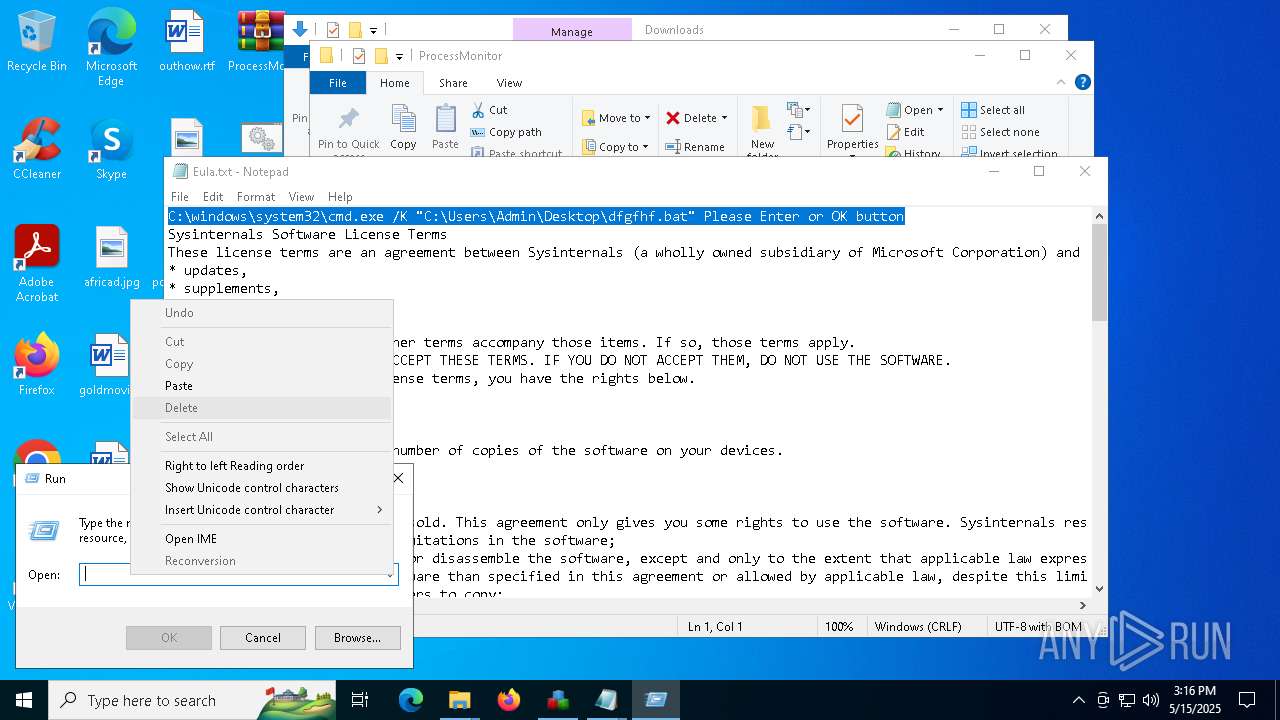Open Notepad Format menu
1280x720 pixels.
tap(256, 197)
